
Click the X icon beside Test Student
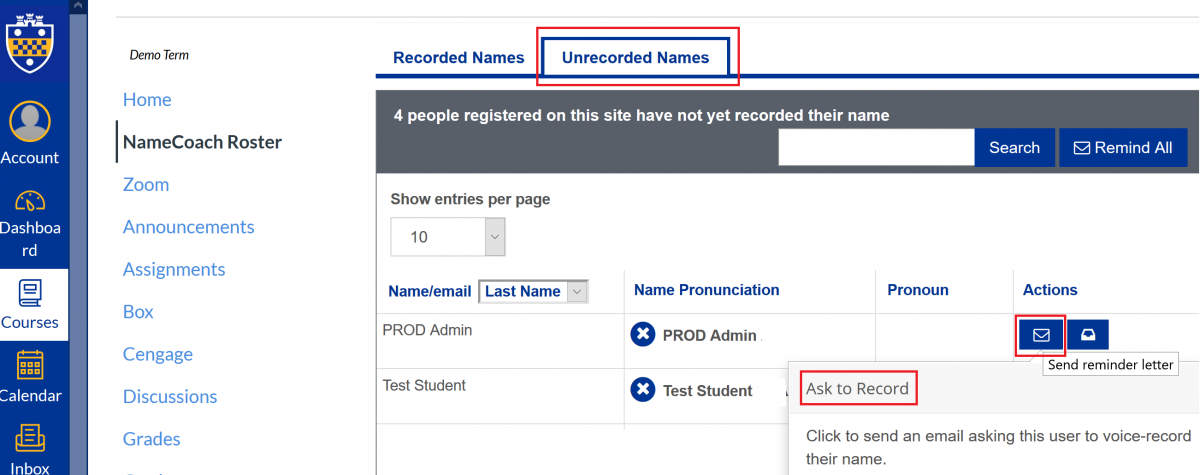643,390
